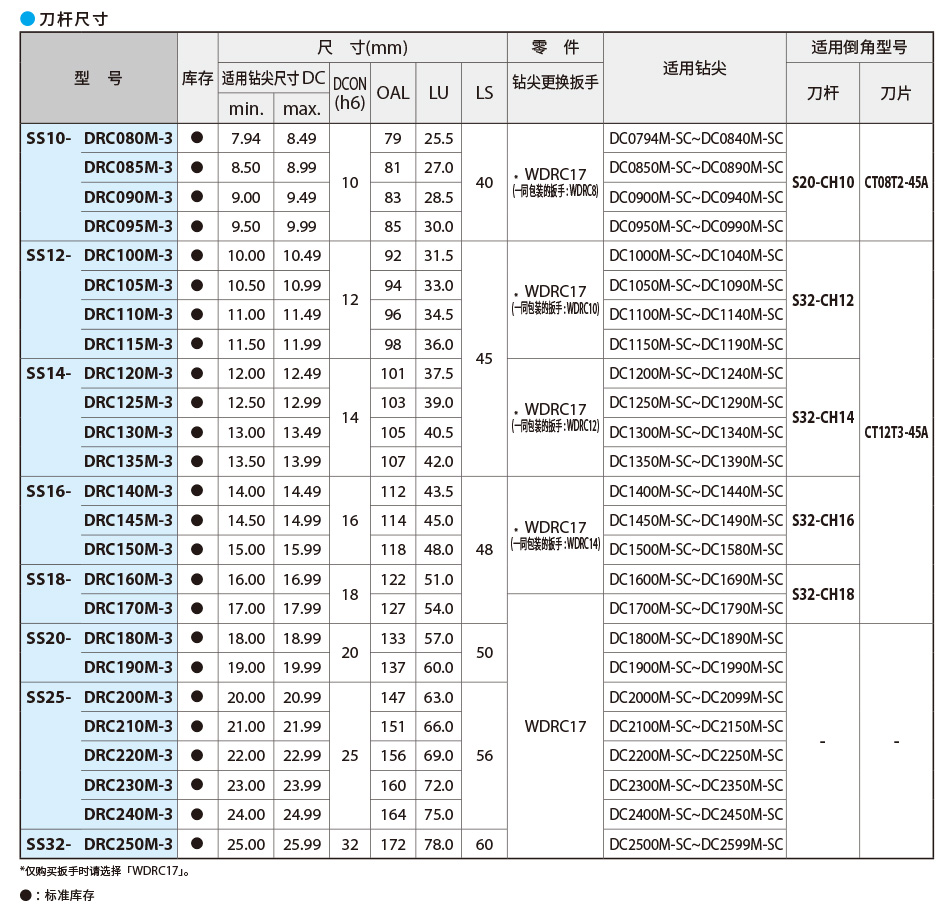Select model SS14- DRC120M-3
Screen dimensions: 950x923
point(99,373)
